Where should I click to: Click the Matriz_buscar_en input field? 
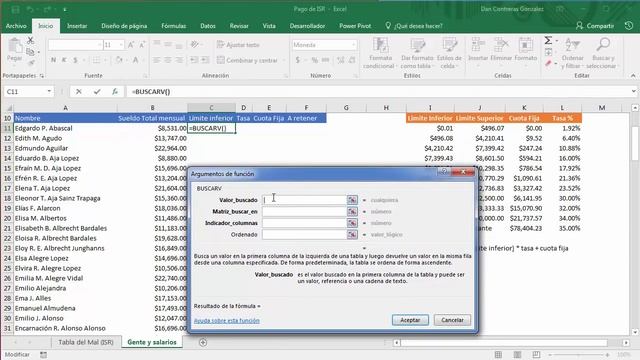pos(304,211)
